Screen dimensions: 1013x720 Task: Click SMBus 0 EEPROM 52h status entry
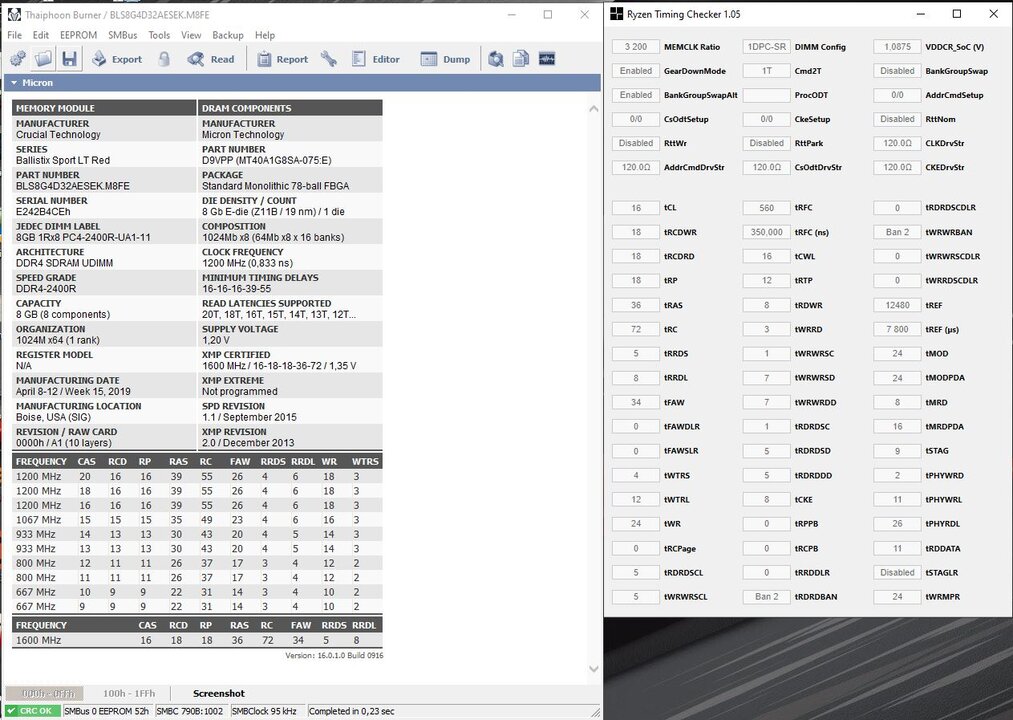(106, 711)
